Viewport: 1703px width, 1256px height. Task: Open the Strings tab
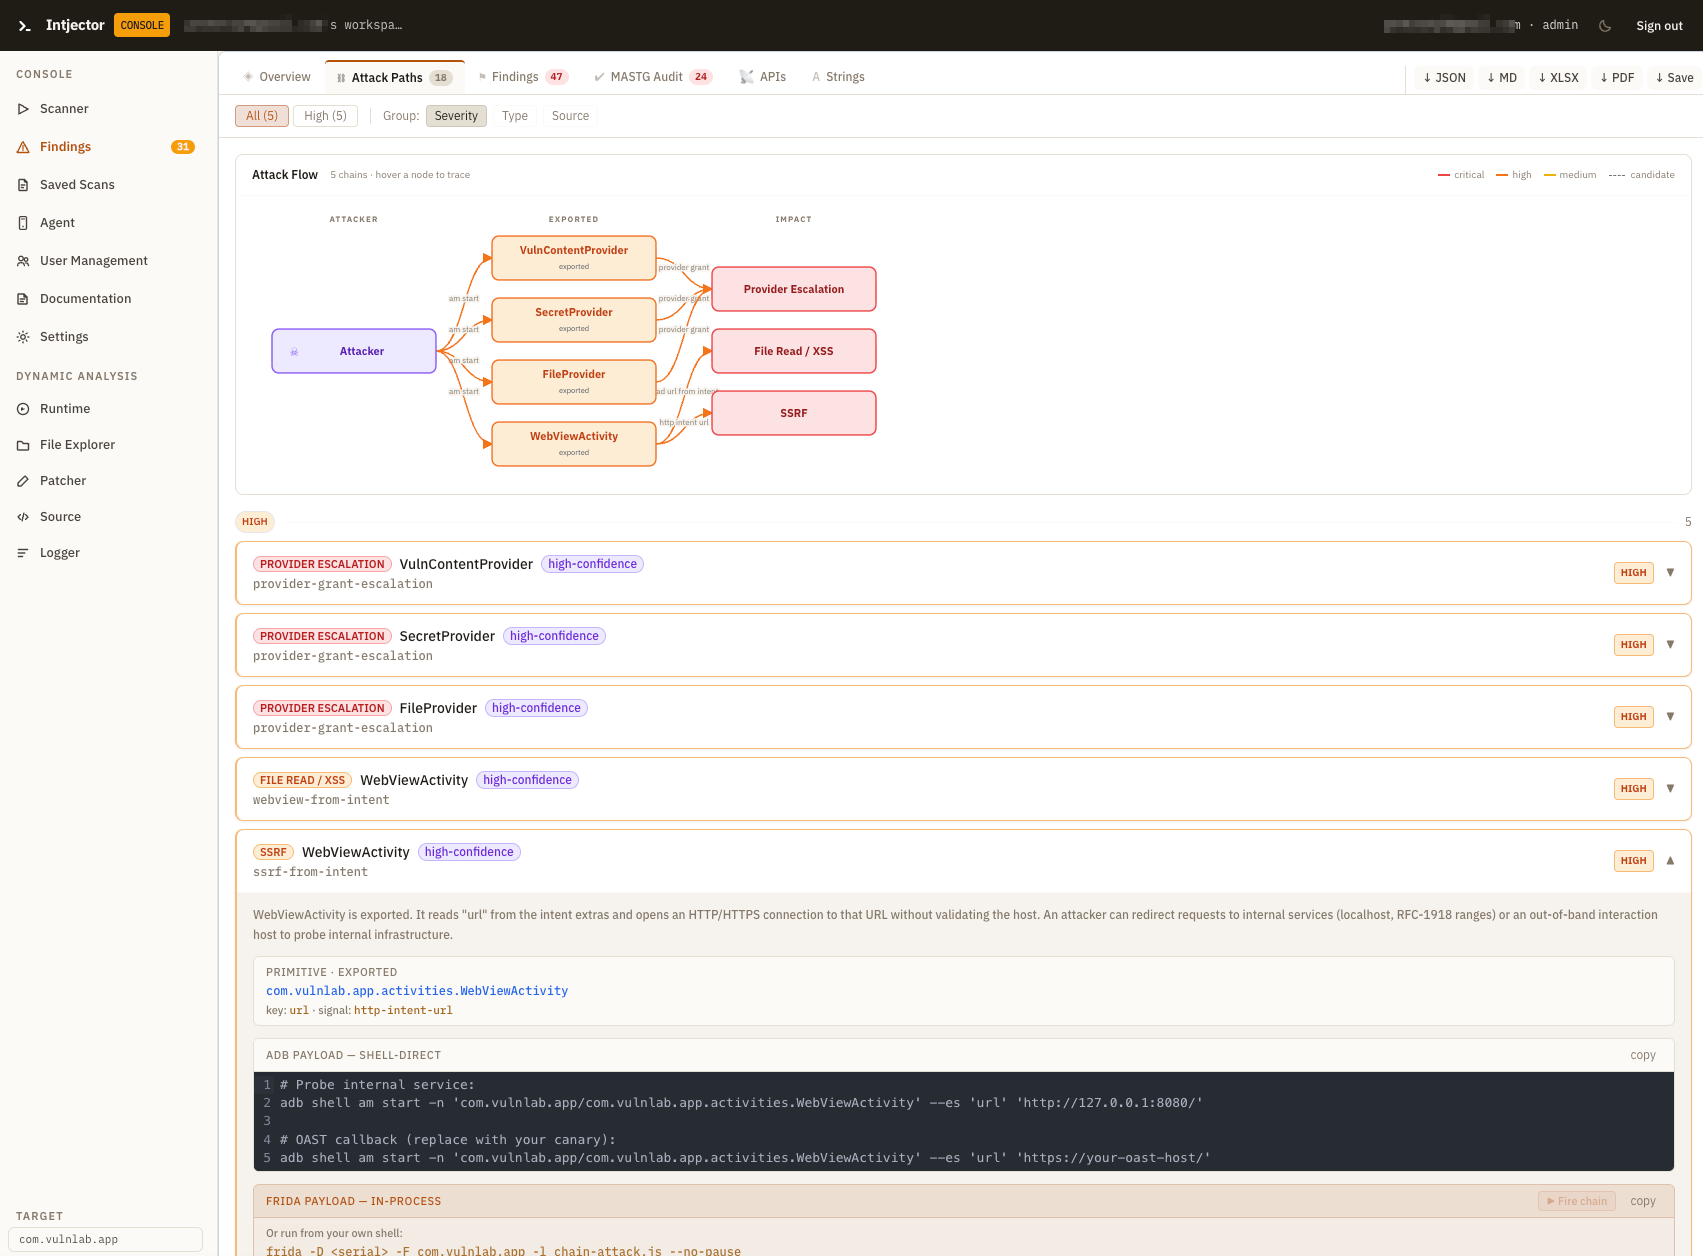click(838, 77)
